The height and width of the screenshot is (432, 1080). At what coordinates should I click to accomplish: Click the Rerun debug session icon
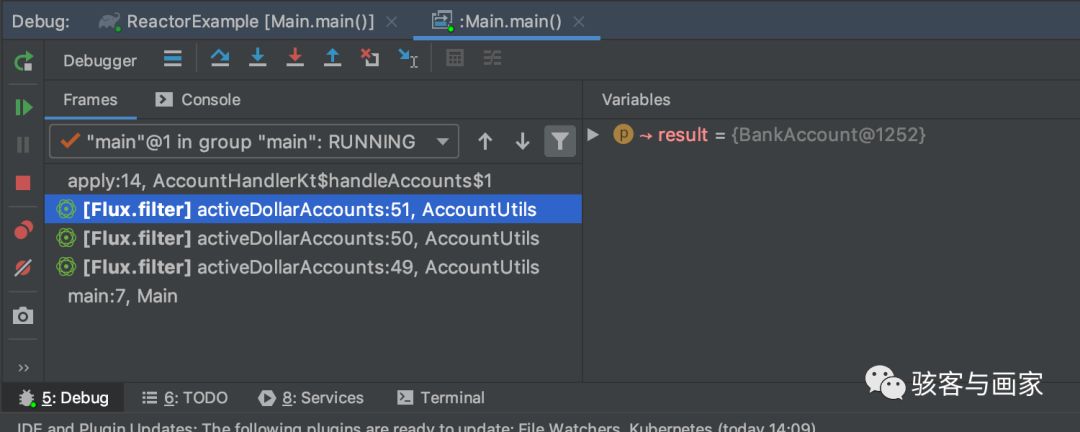(x=23, y=62)
